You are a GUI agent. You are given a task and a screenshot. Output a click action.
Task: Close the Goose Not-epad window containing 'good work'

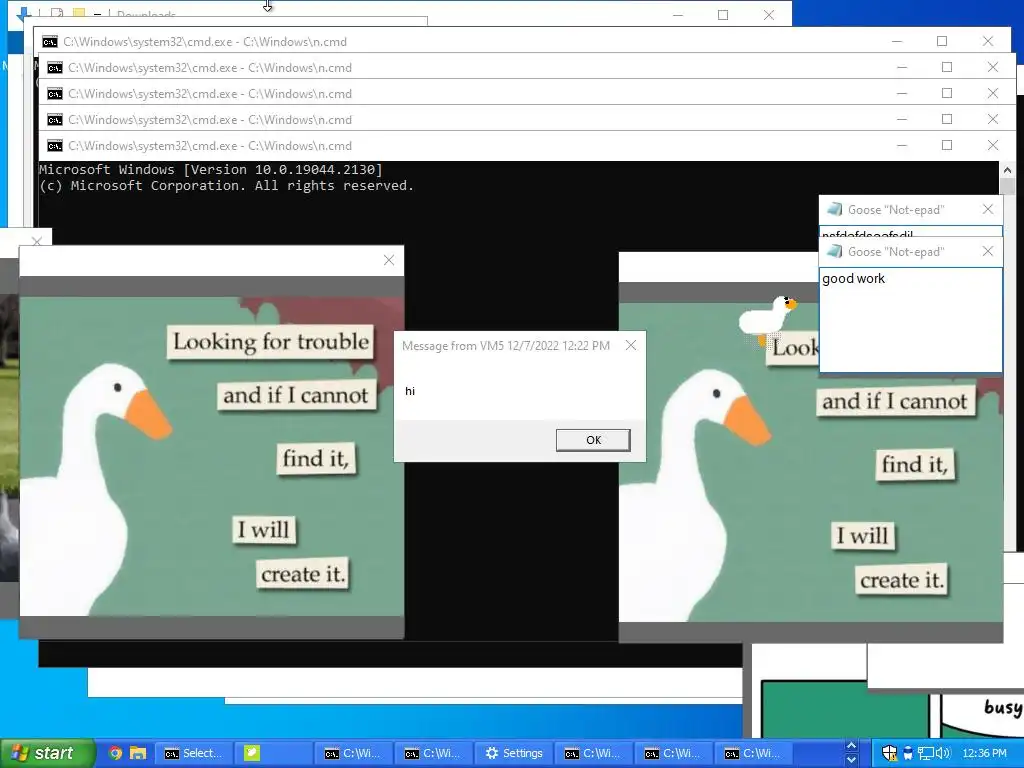[988, 251]
